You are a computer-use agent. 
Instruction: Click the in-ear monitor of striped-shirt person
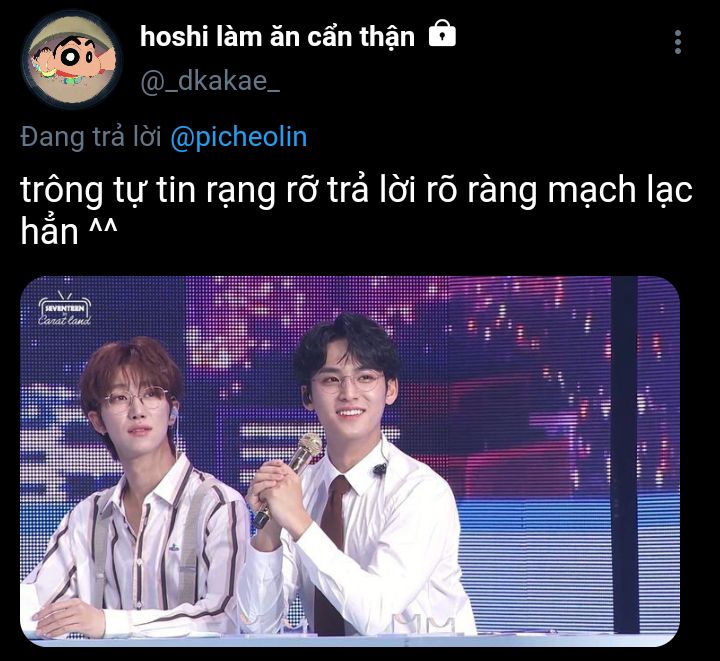174,414
